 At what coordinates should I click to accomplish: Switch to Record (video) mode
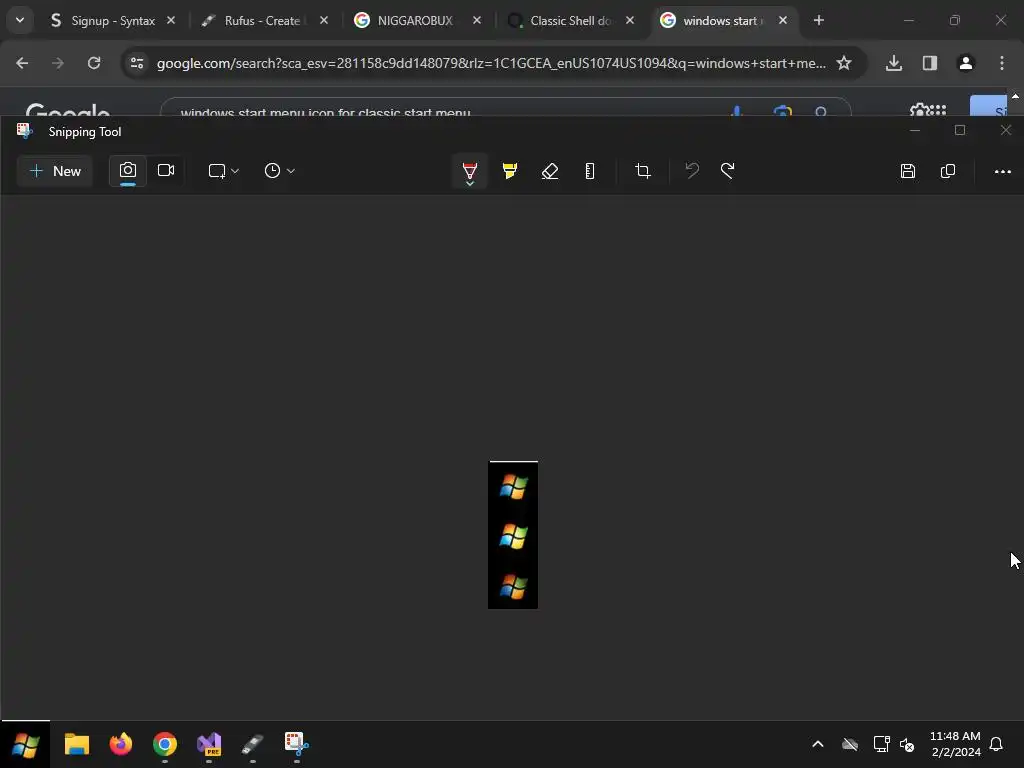point(166,171)
